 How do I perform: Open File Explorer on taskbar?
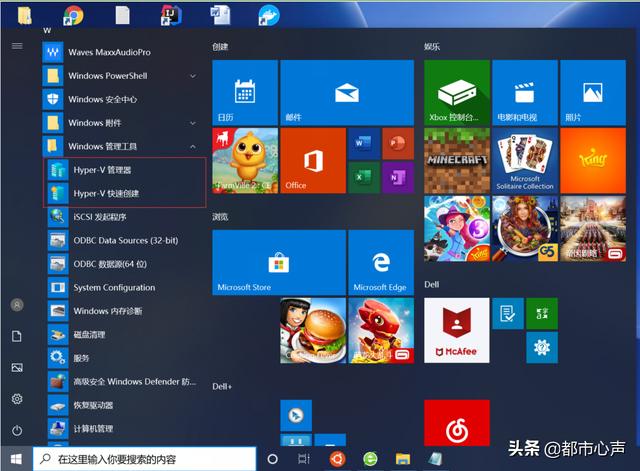tap(403, 459)
